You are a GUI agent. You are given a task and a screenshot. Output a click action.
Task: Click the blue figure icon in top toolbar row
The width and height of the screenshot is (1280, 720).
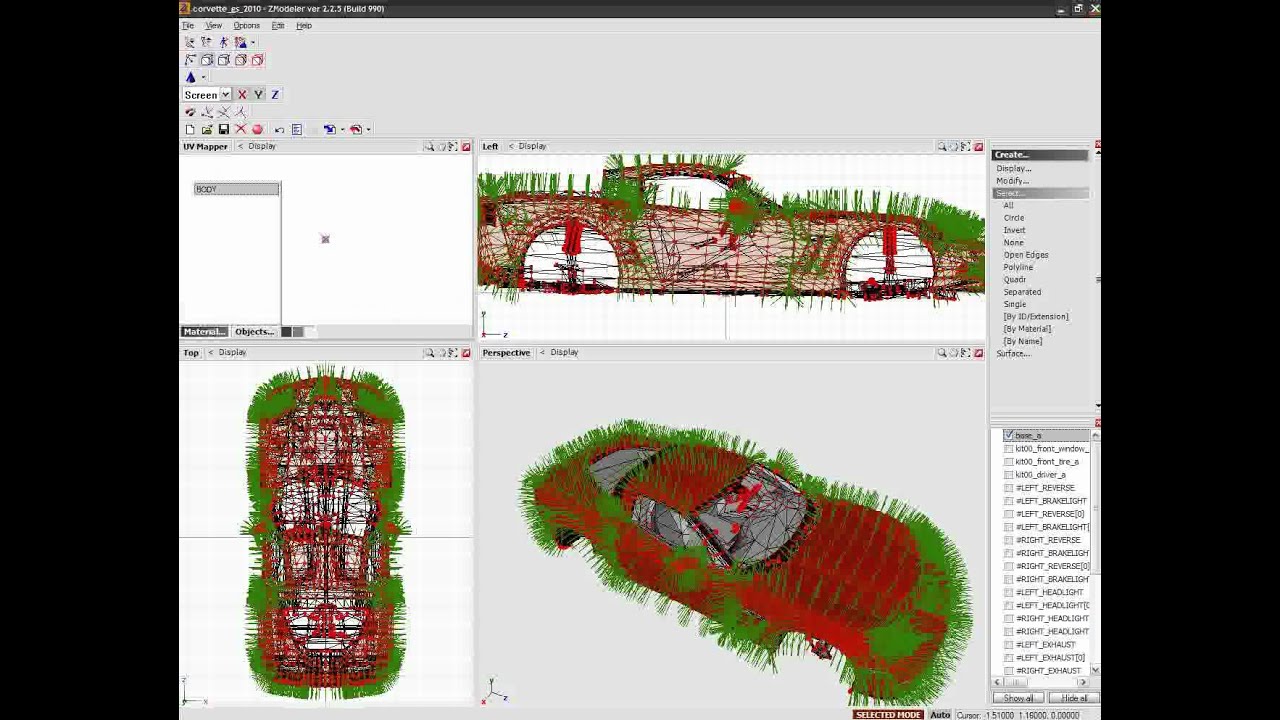point(224,42)
